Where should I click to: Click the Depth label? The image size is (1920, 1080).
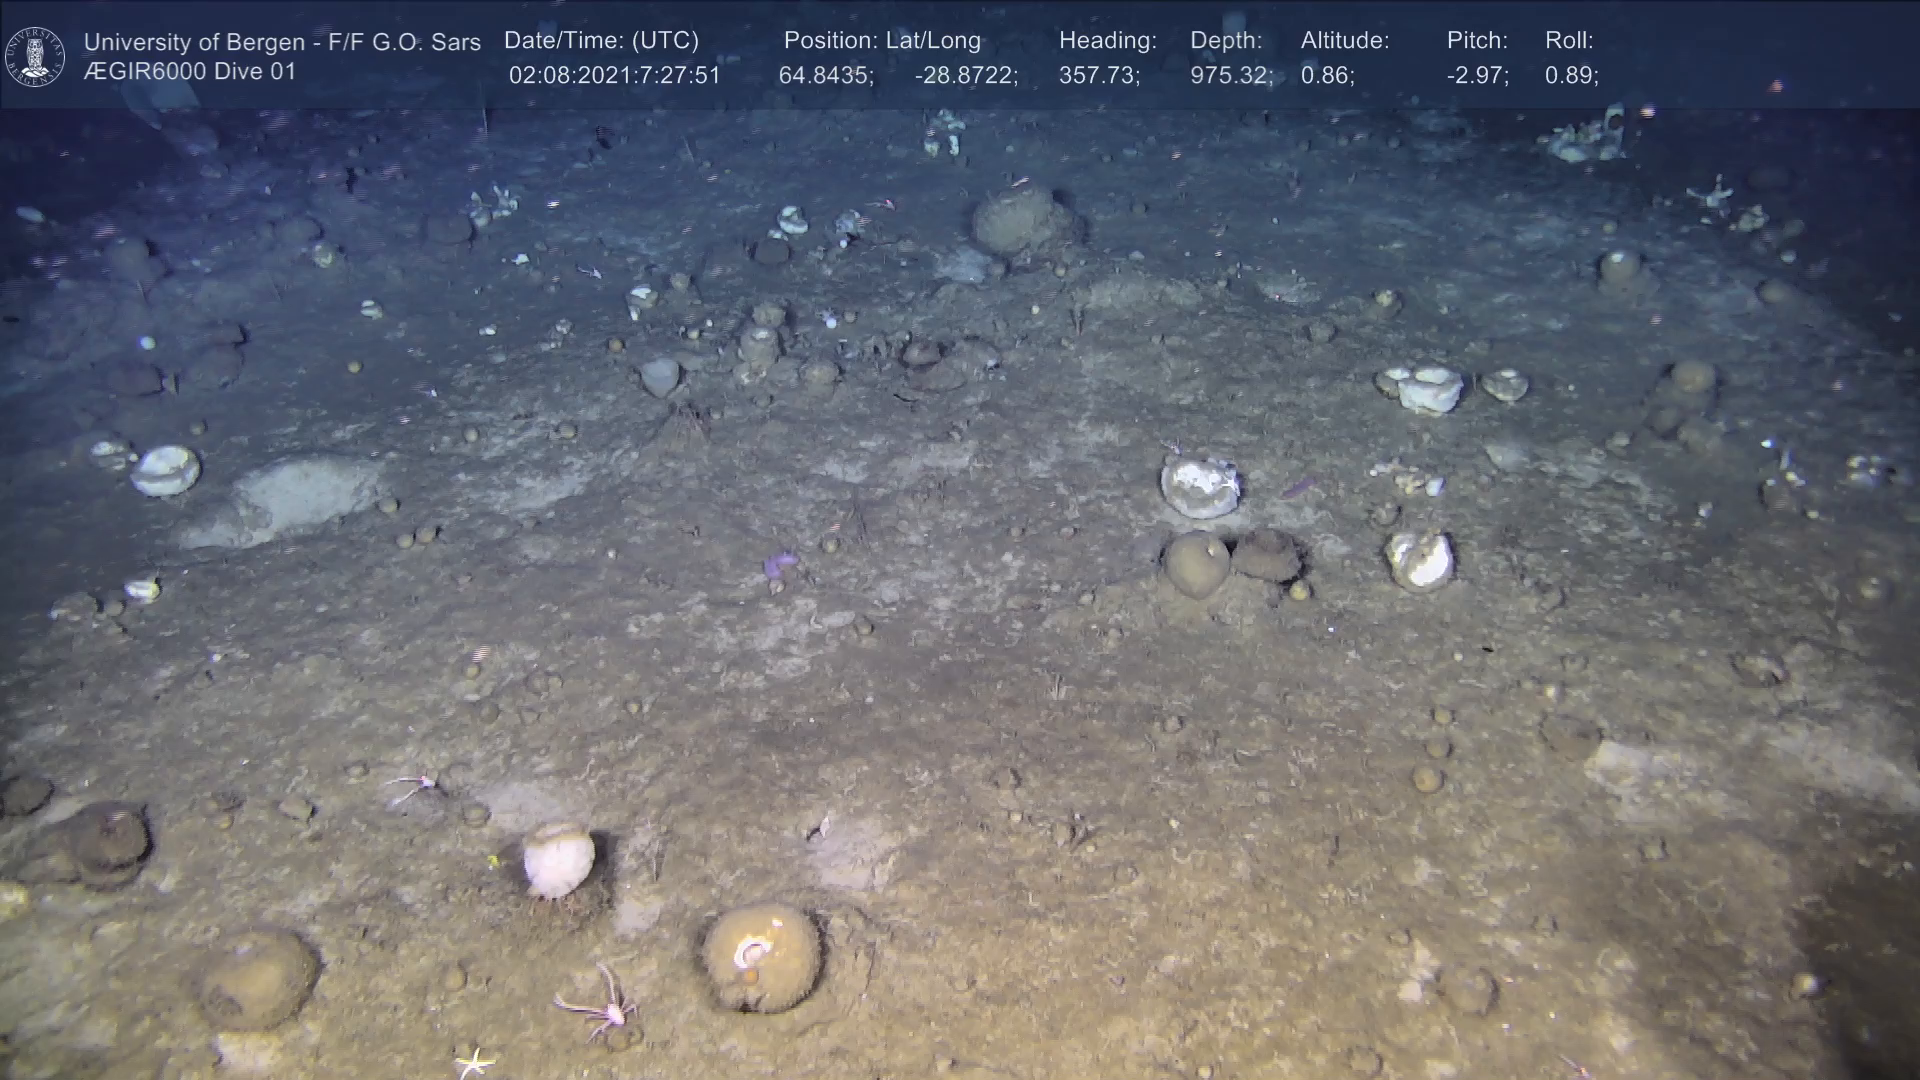1225,41
